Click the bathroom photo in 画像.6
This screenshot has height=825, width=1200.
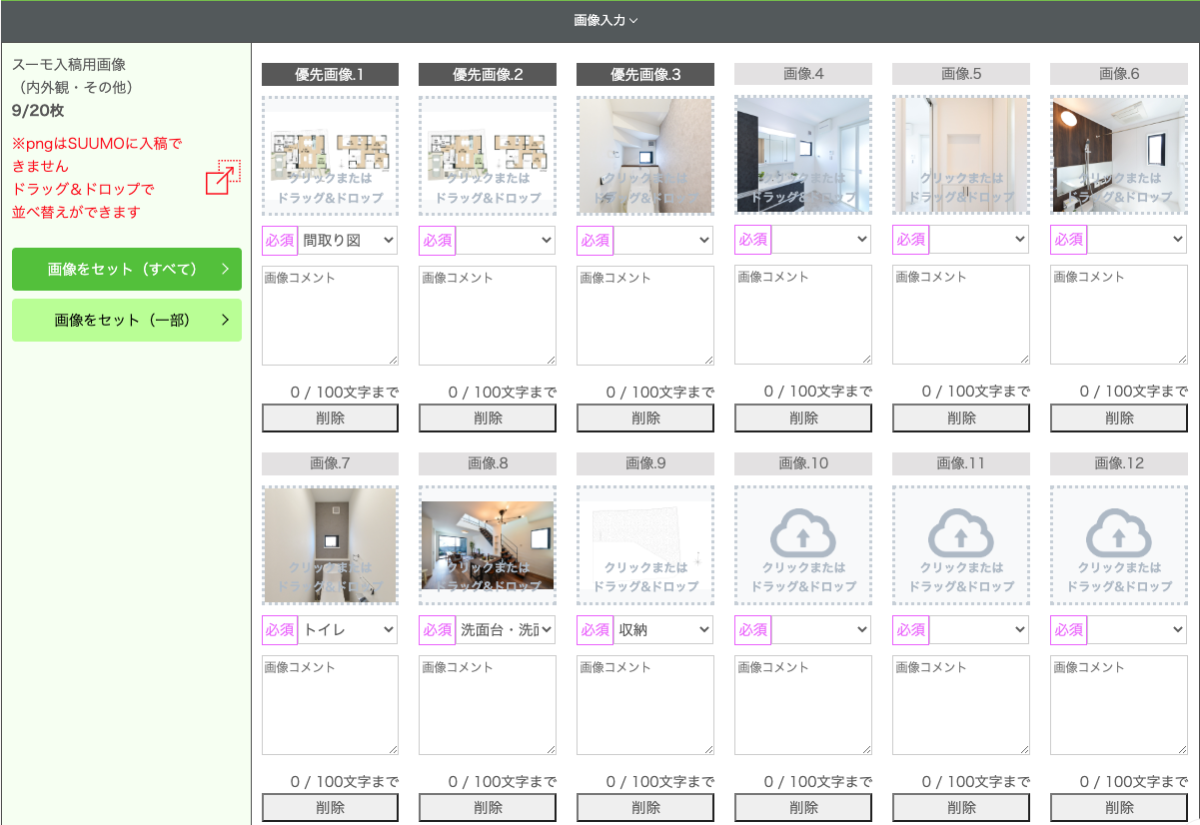pos(1119,155)
